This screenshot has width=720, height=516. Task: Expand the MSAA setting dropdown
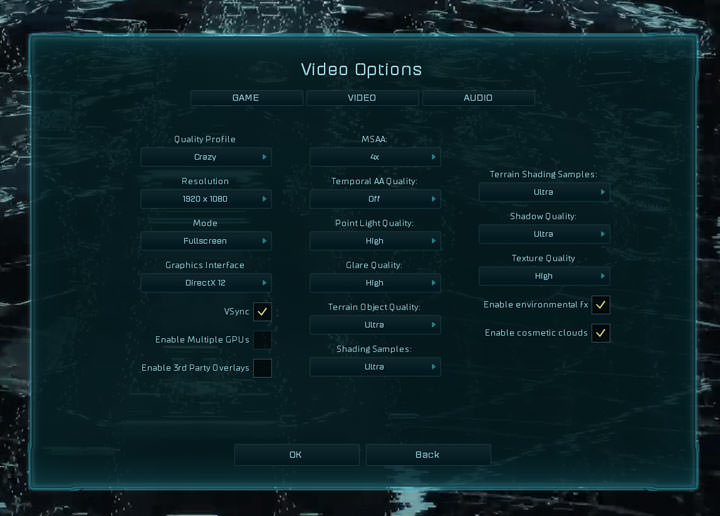click(375, 157)
